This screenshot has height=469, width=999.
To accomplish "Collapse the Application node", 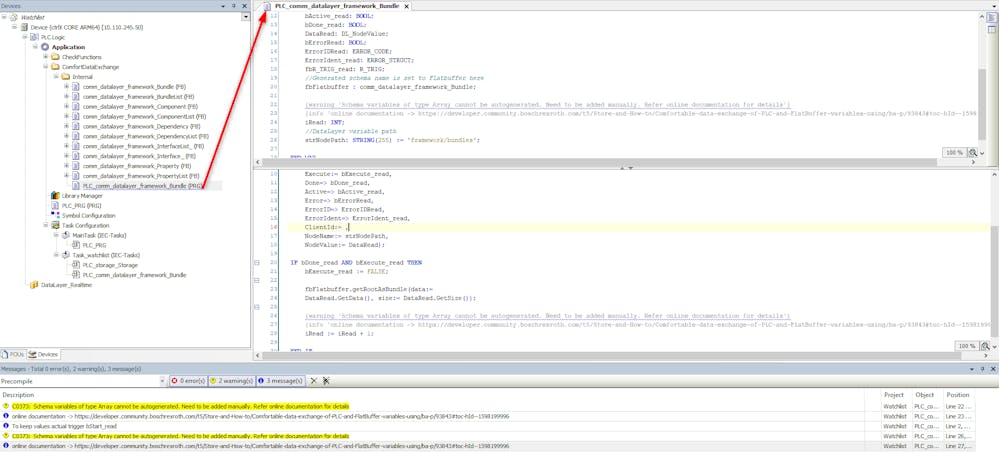I will click(x=36, y=47).
